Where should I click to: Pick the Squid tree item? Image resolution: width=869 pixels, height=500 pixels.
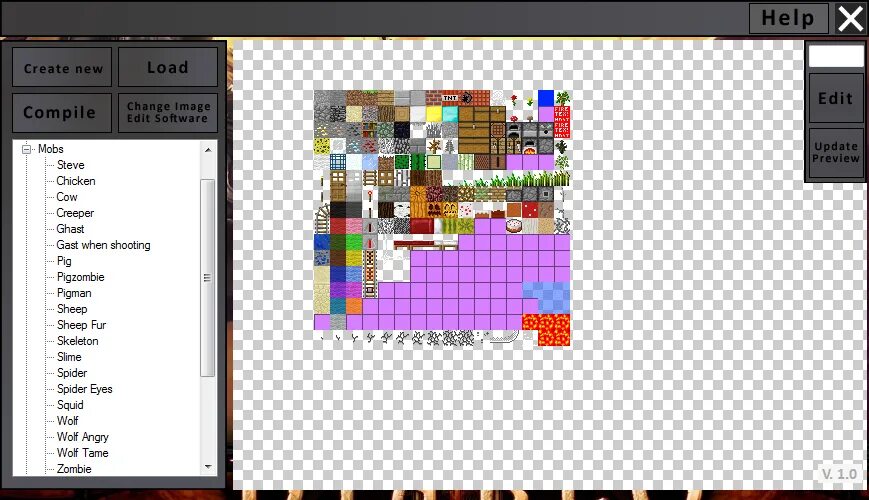(x=70, y=405)
